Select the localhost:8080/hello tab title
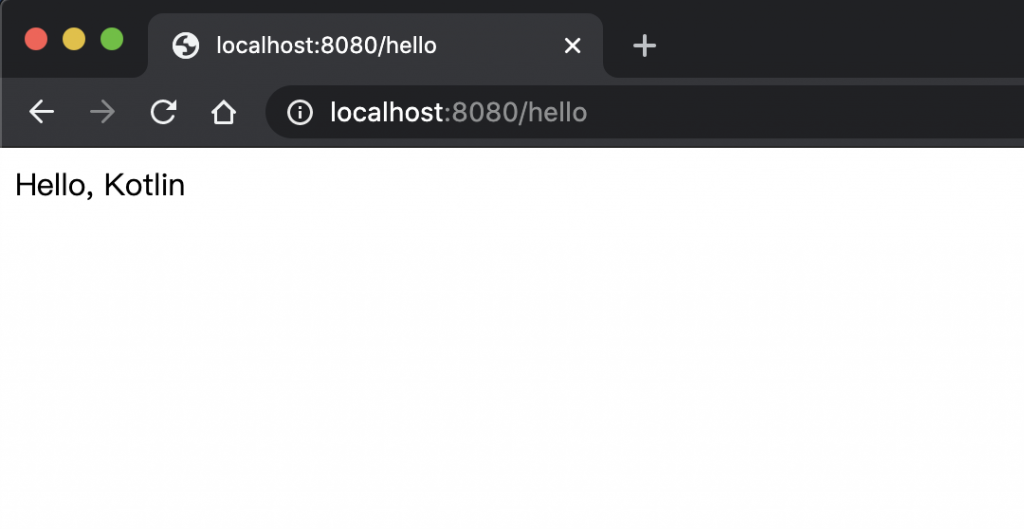 (x=327, y=46)
